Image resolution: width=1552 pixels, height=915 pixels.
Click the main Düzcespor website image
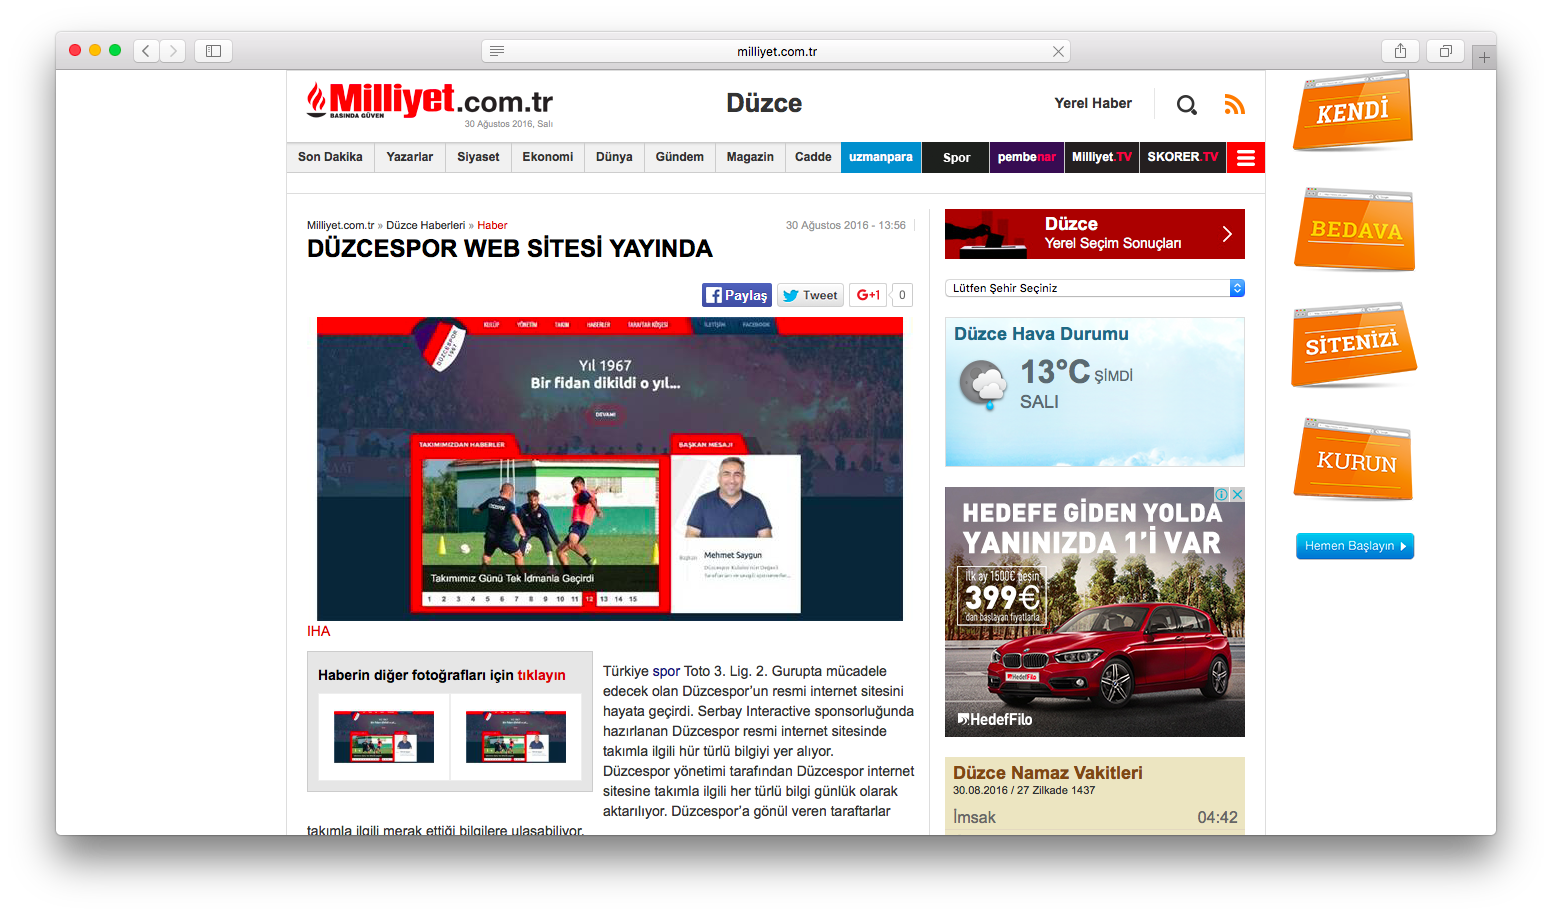610,469
